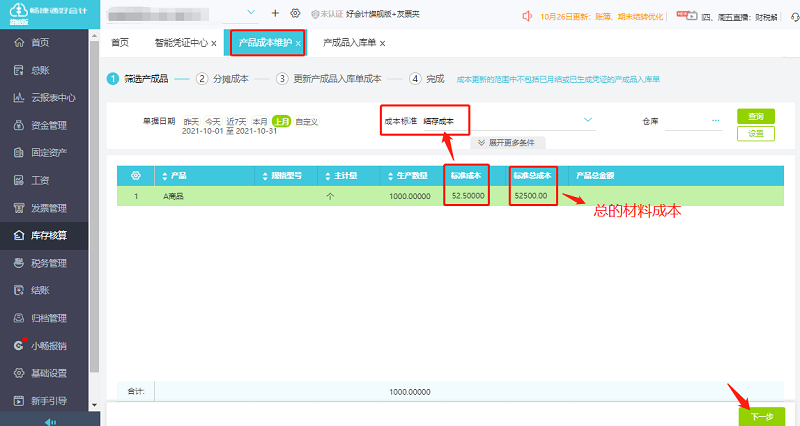The image size is (800, 426).
Task: Select the 上月 date filter
Action: [282, 121]
